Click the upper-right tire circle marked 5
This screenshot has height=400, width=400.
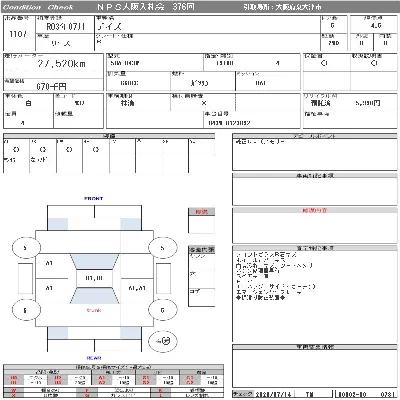(162, 248)
